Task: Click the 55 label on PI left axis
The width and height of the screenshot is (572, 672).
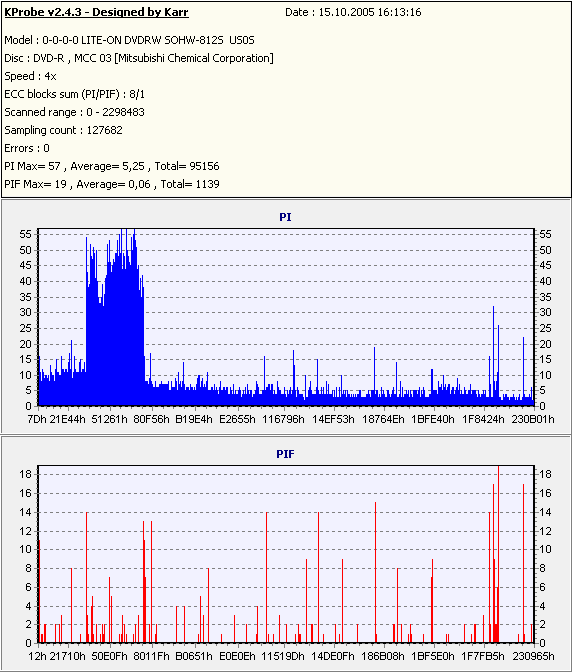Action: [x=25, y=234]
